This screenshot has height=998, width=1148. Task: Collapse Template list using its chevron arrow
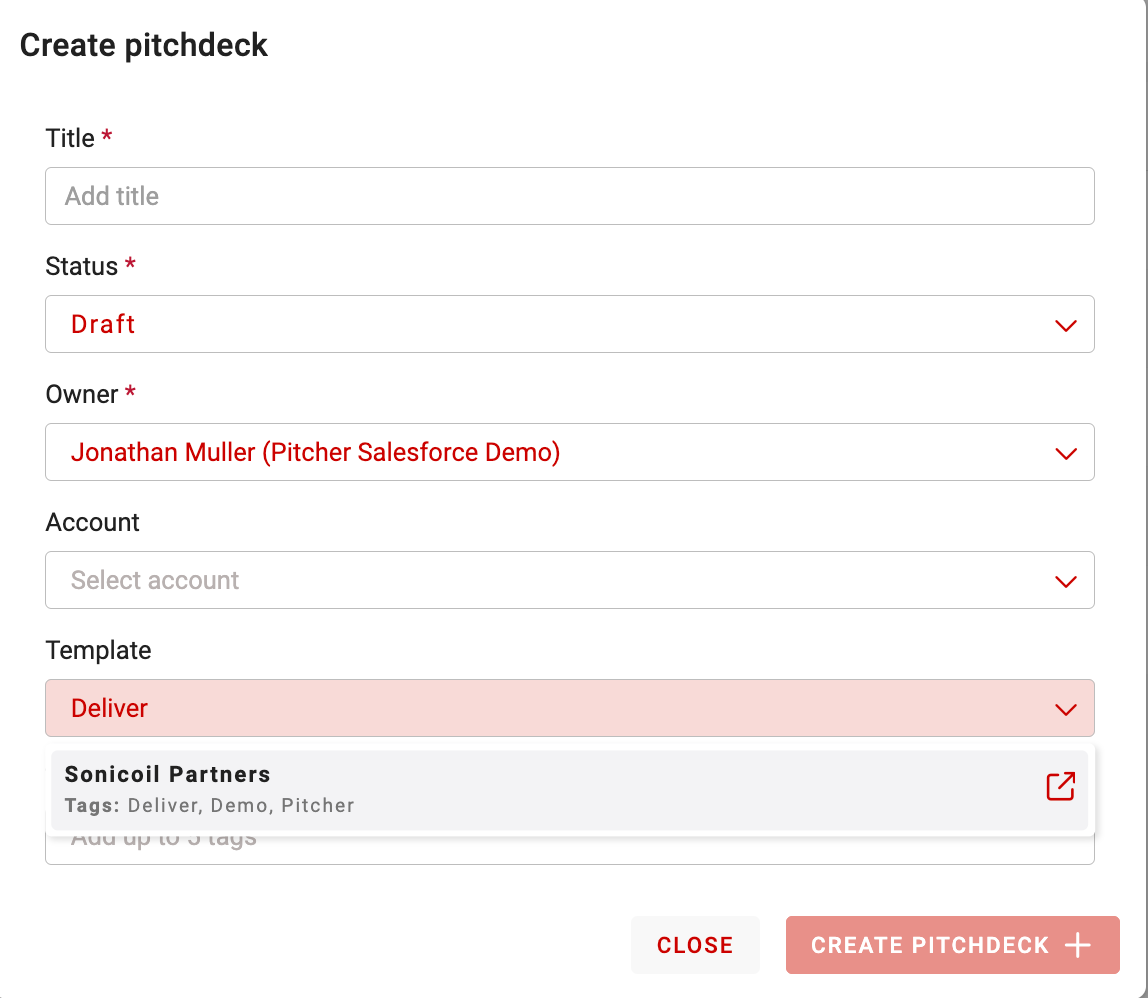point(1065,709)
